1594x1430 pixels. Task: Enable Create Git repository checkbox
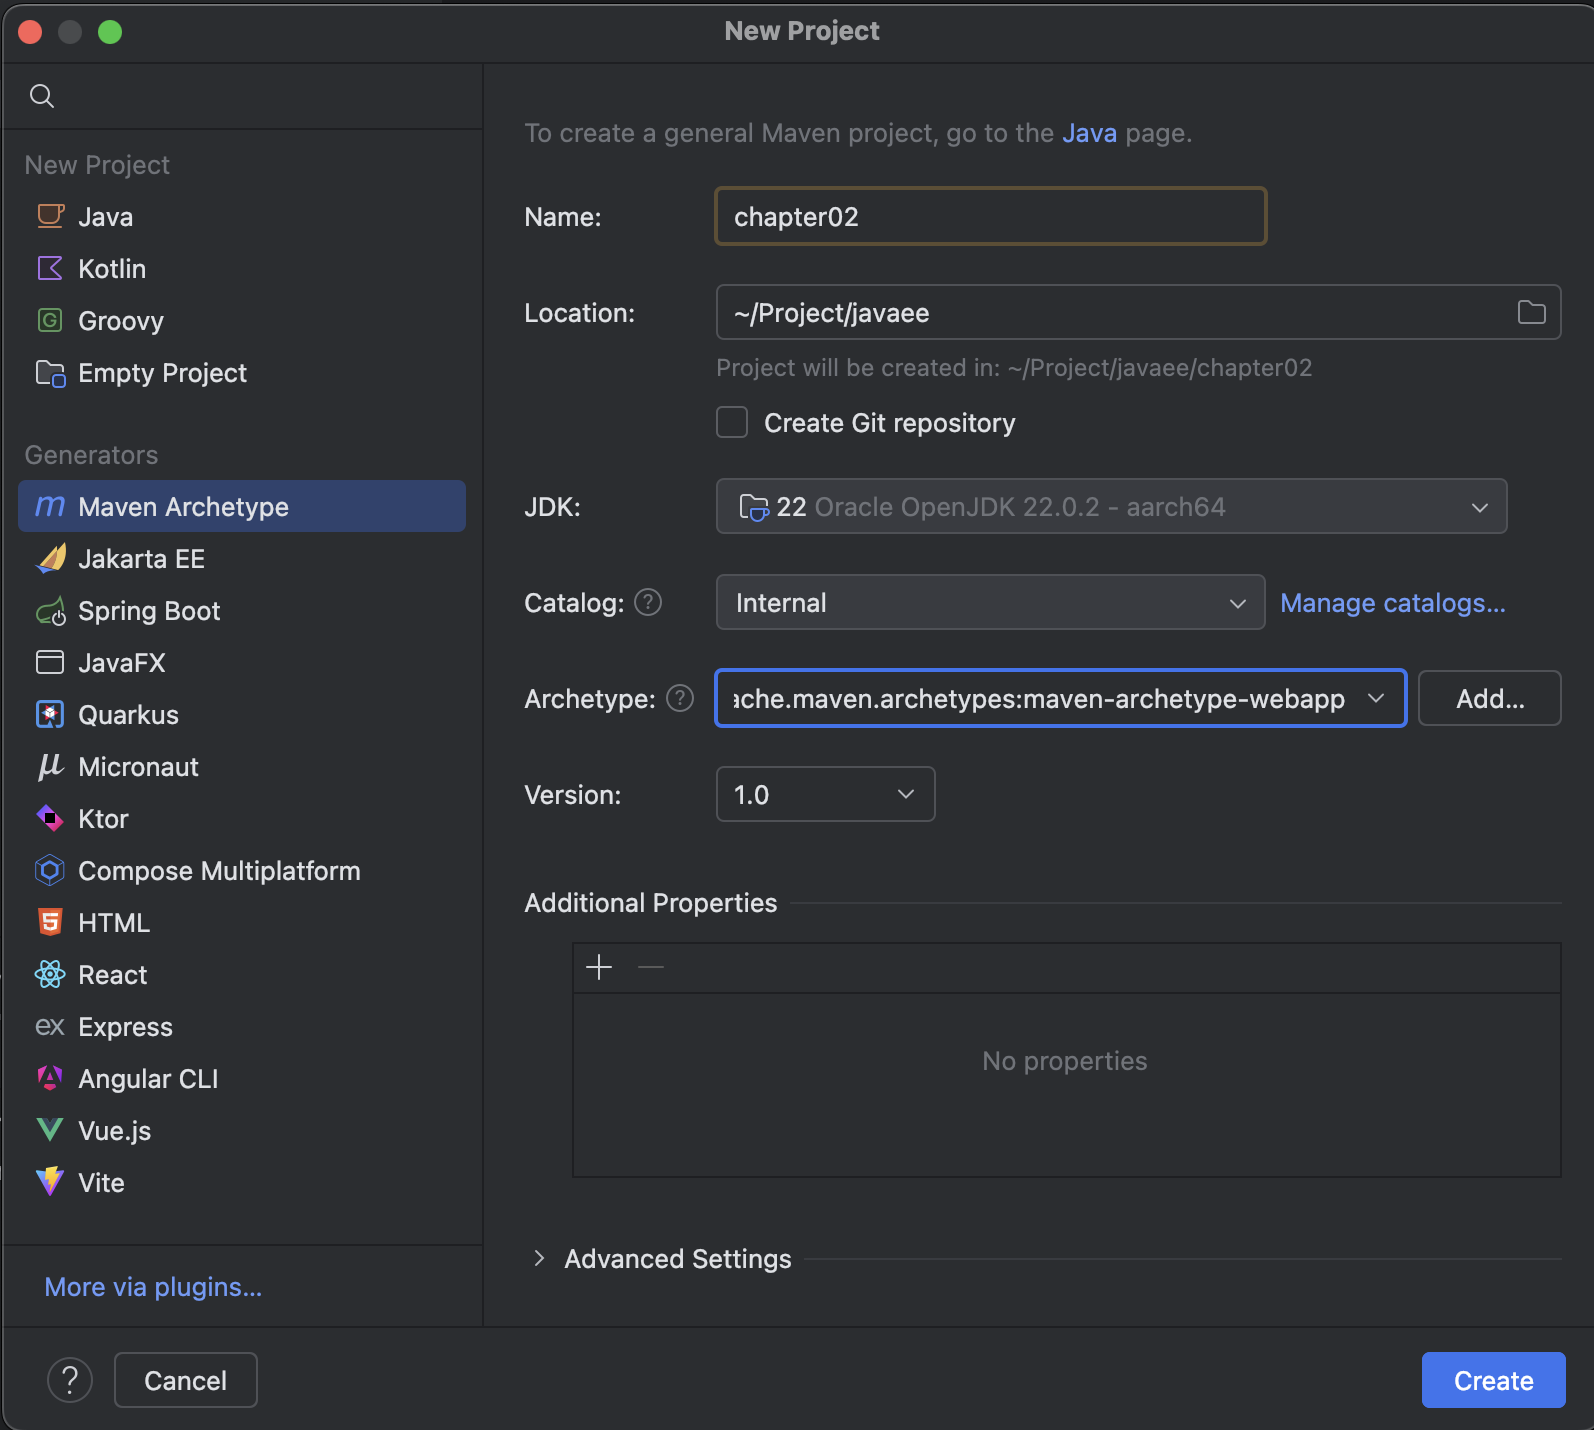(732, 423)
